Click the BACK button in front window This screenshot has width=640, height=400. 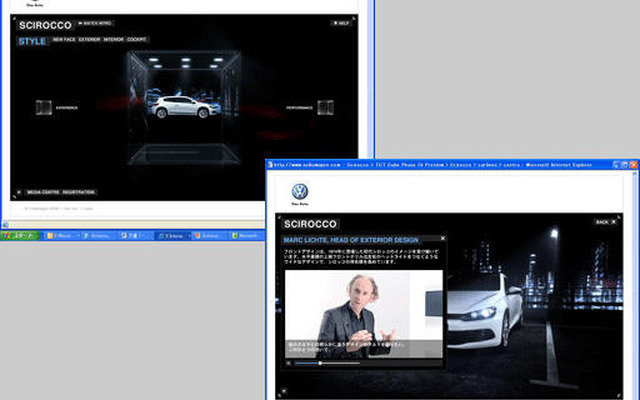point(605,222)
